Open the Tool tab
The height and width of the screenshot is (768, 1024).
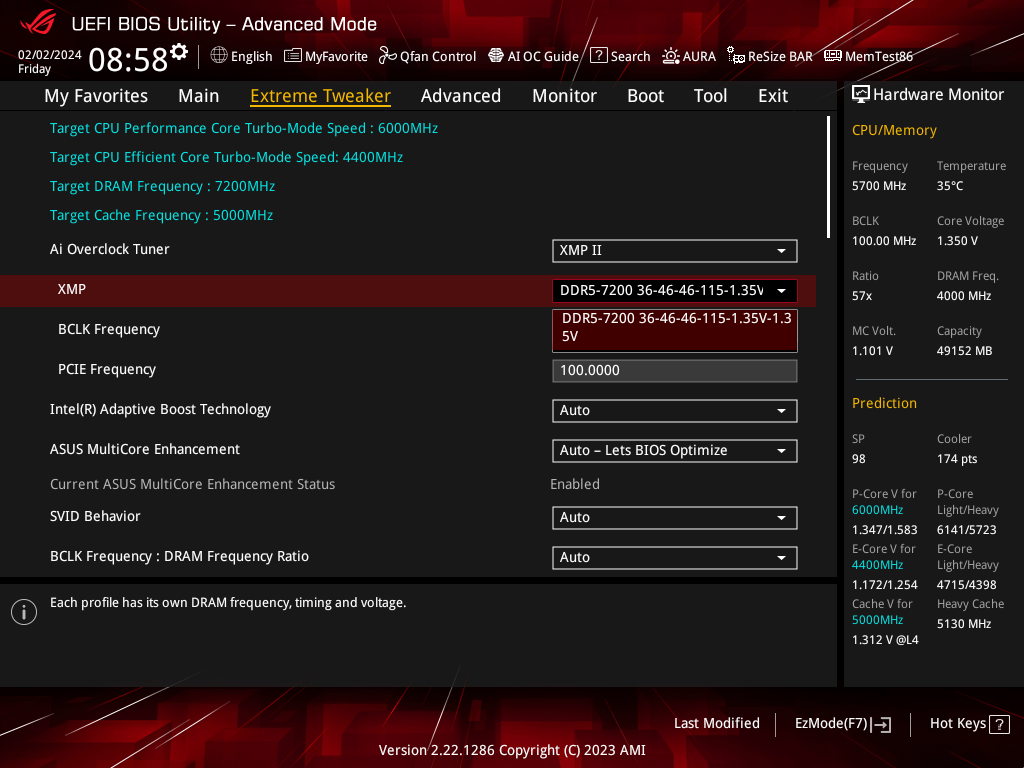point(710,96)
